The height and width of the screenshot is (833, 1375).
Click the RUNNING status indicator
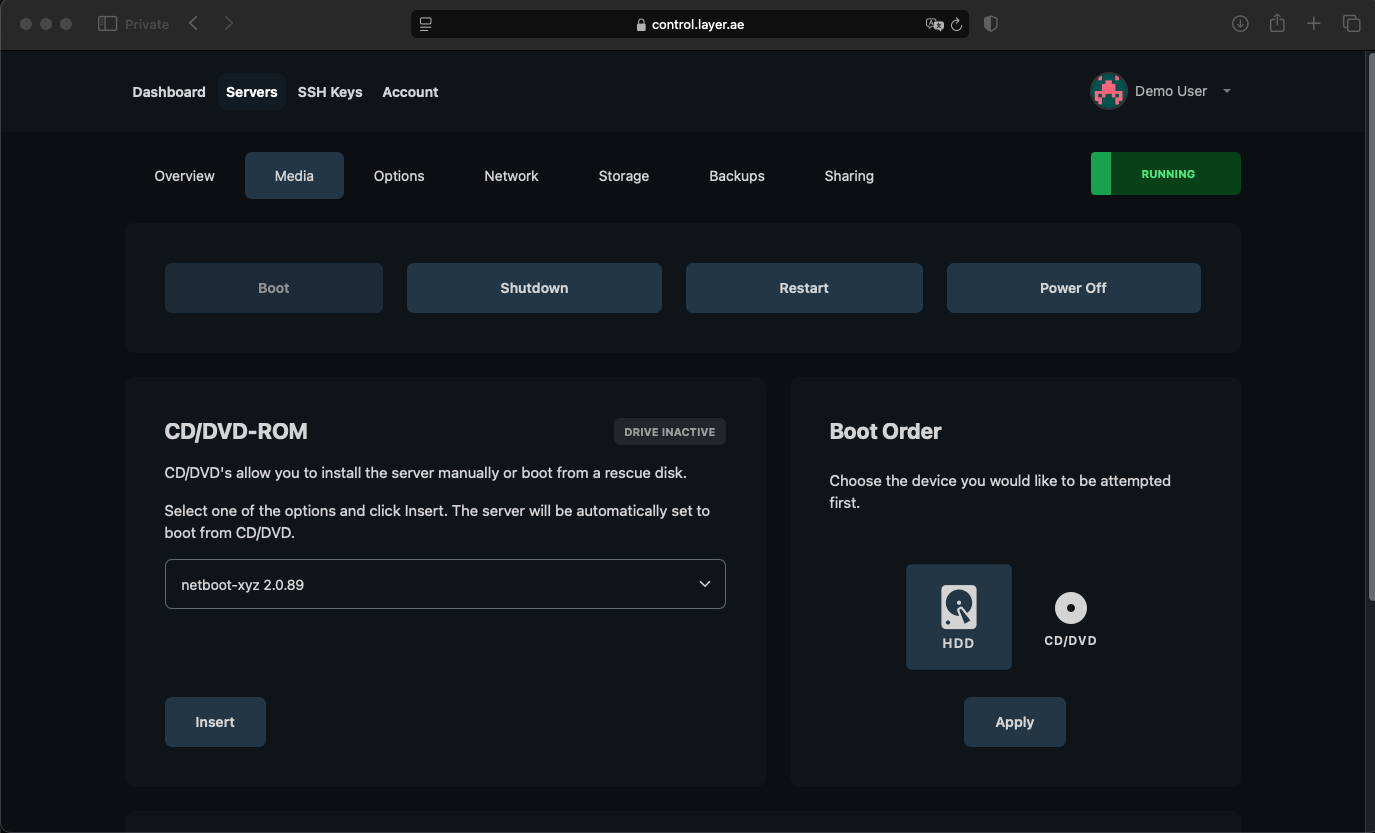pyautogui.click(x=1165, y=174)
